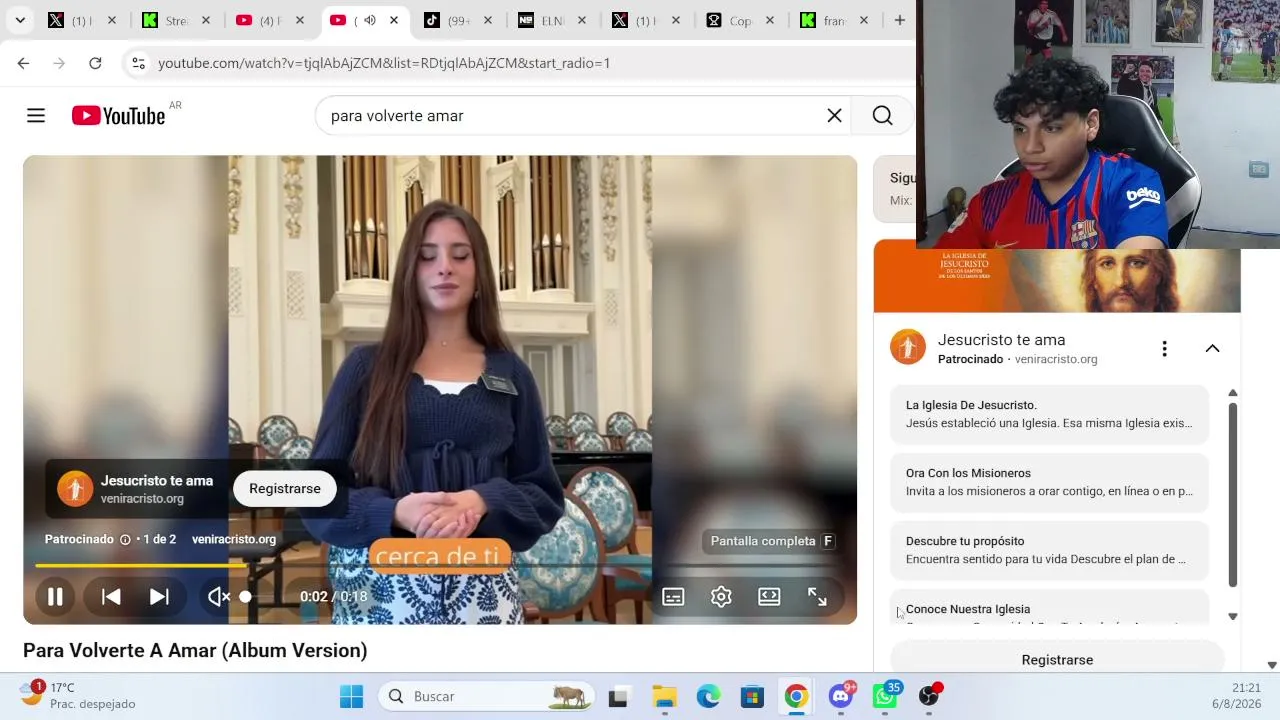Viewport: 1280px width, 720px height.
Task: Run search with magnifier button
Action: click(882, 116)
